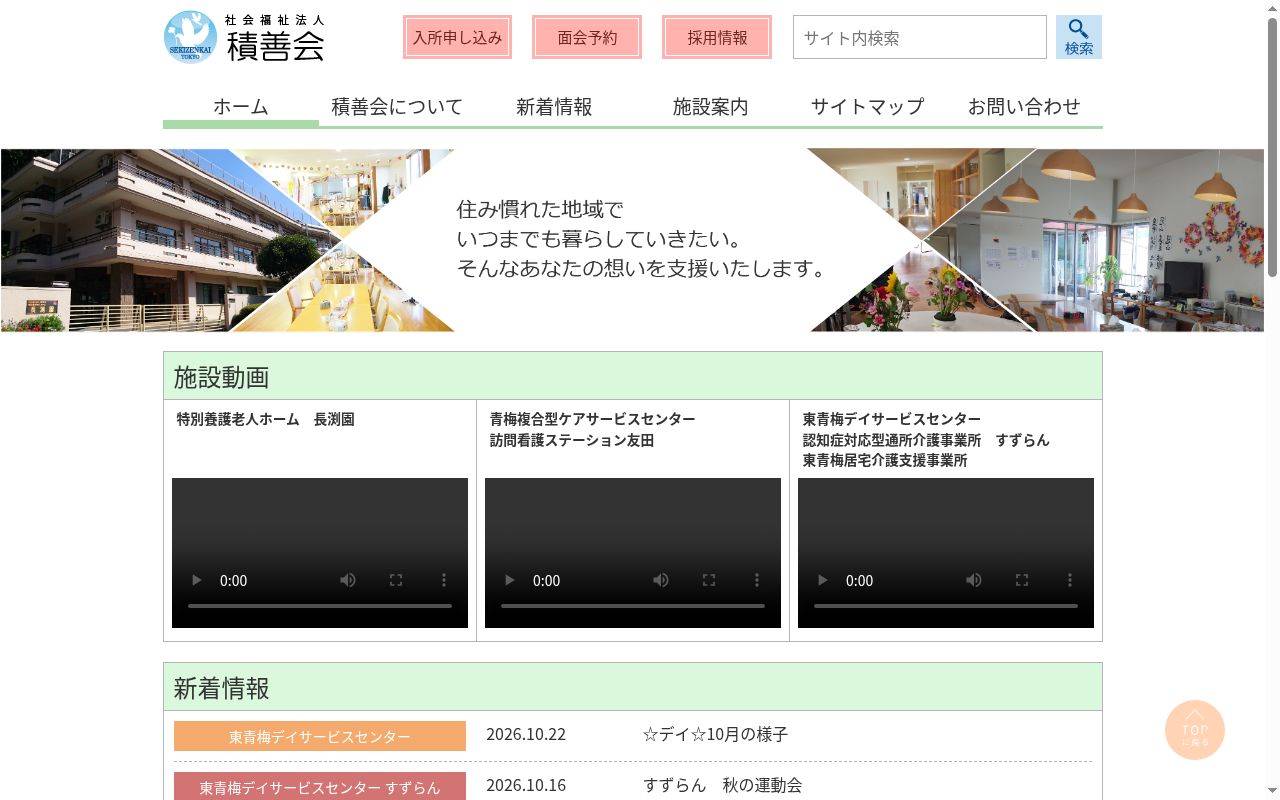This screenshot has height=800, width=1280.
Task: Mute the 長渕園 video audio
Action: [348, 580]
